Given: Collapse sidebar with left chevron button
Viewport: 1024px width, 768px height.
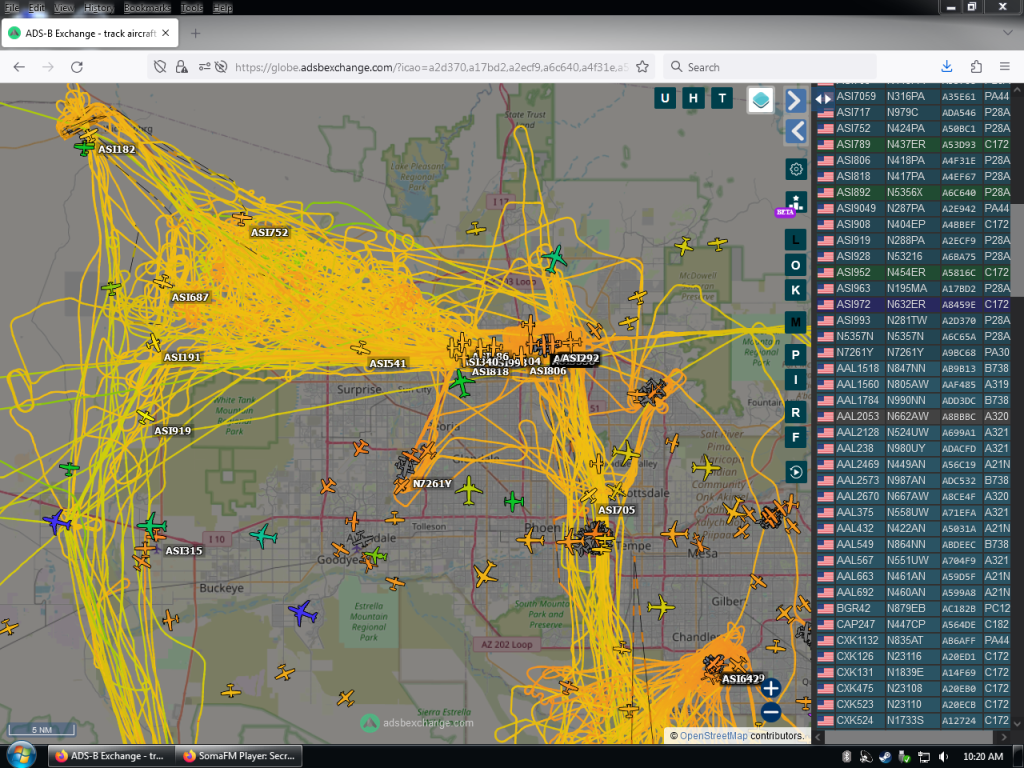Looking at the screenshot, I should coord(795,131).
